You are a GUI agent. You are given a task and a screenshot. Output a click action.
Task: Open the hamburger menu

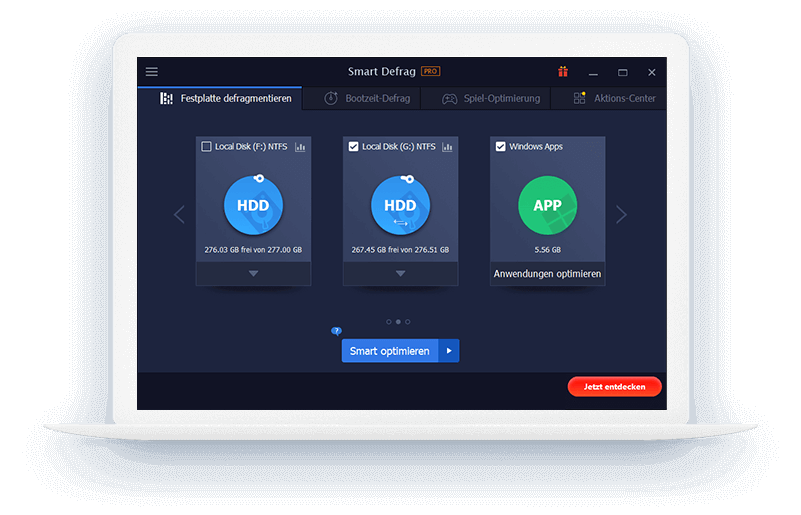point(152,72)
